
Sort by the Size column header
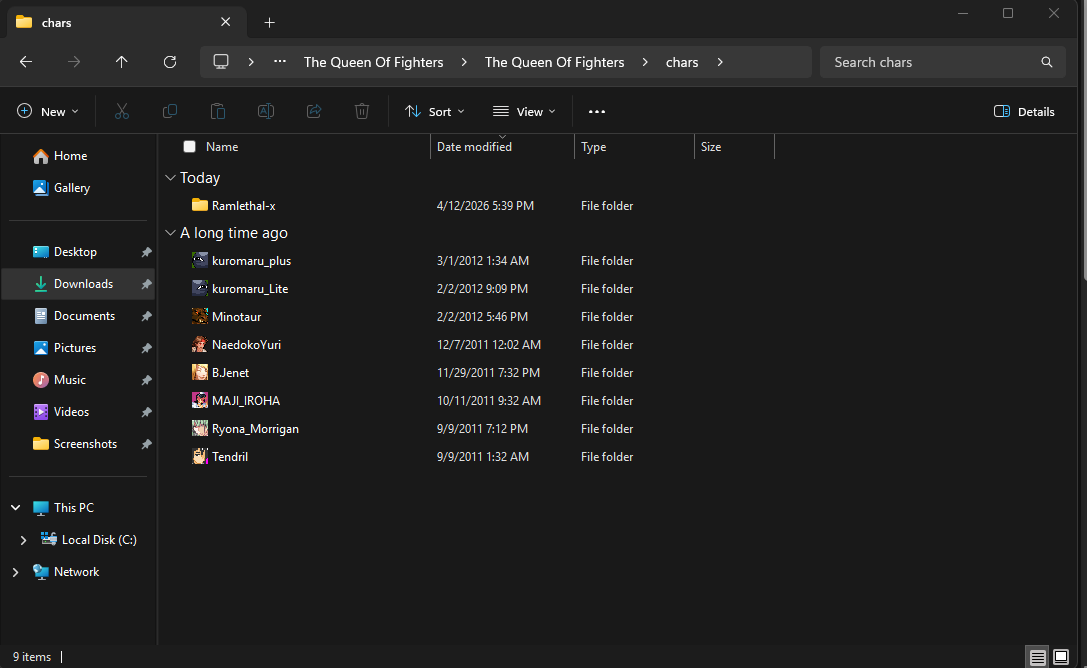click(711, 146)
